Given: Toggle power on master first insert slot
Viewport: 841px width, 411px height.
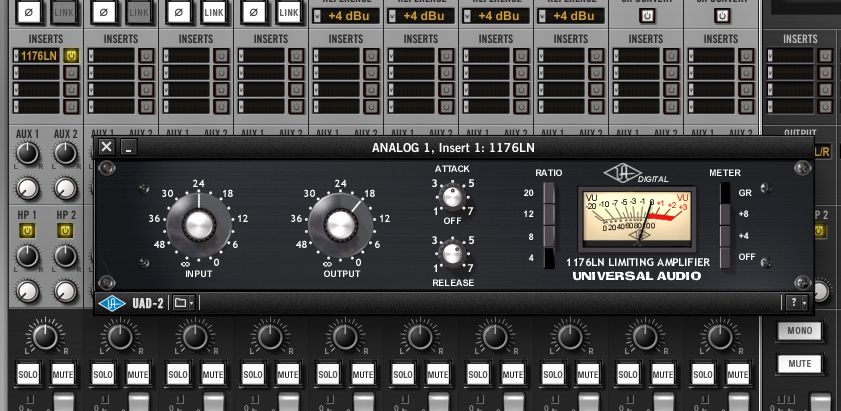Looking at the screenshot, I should pos(824,55).
